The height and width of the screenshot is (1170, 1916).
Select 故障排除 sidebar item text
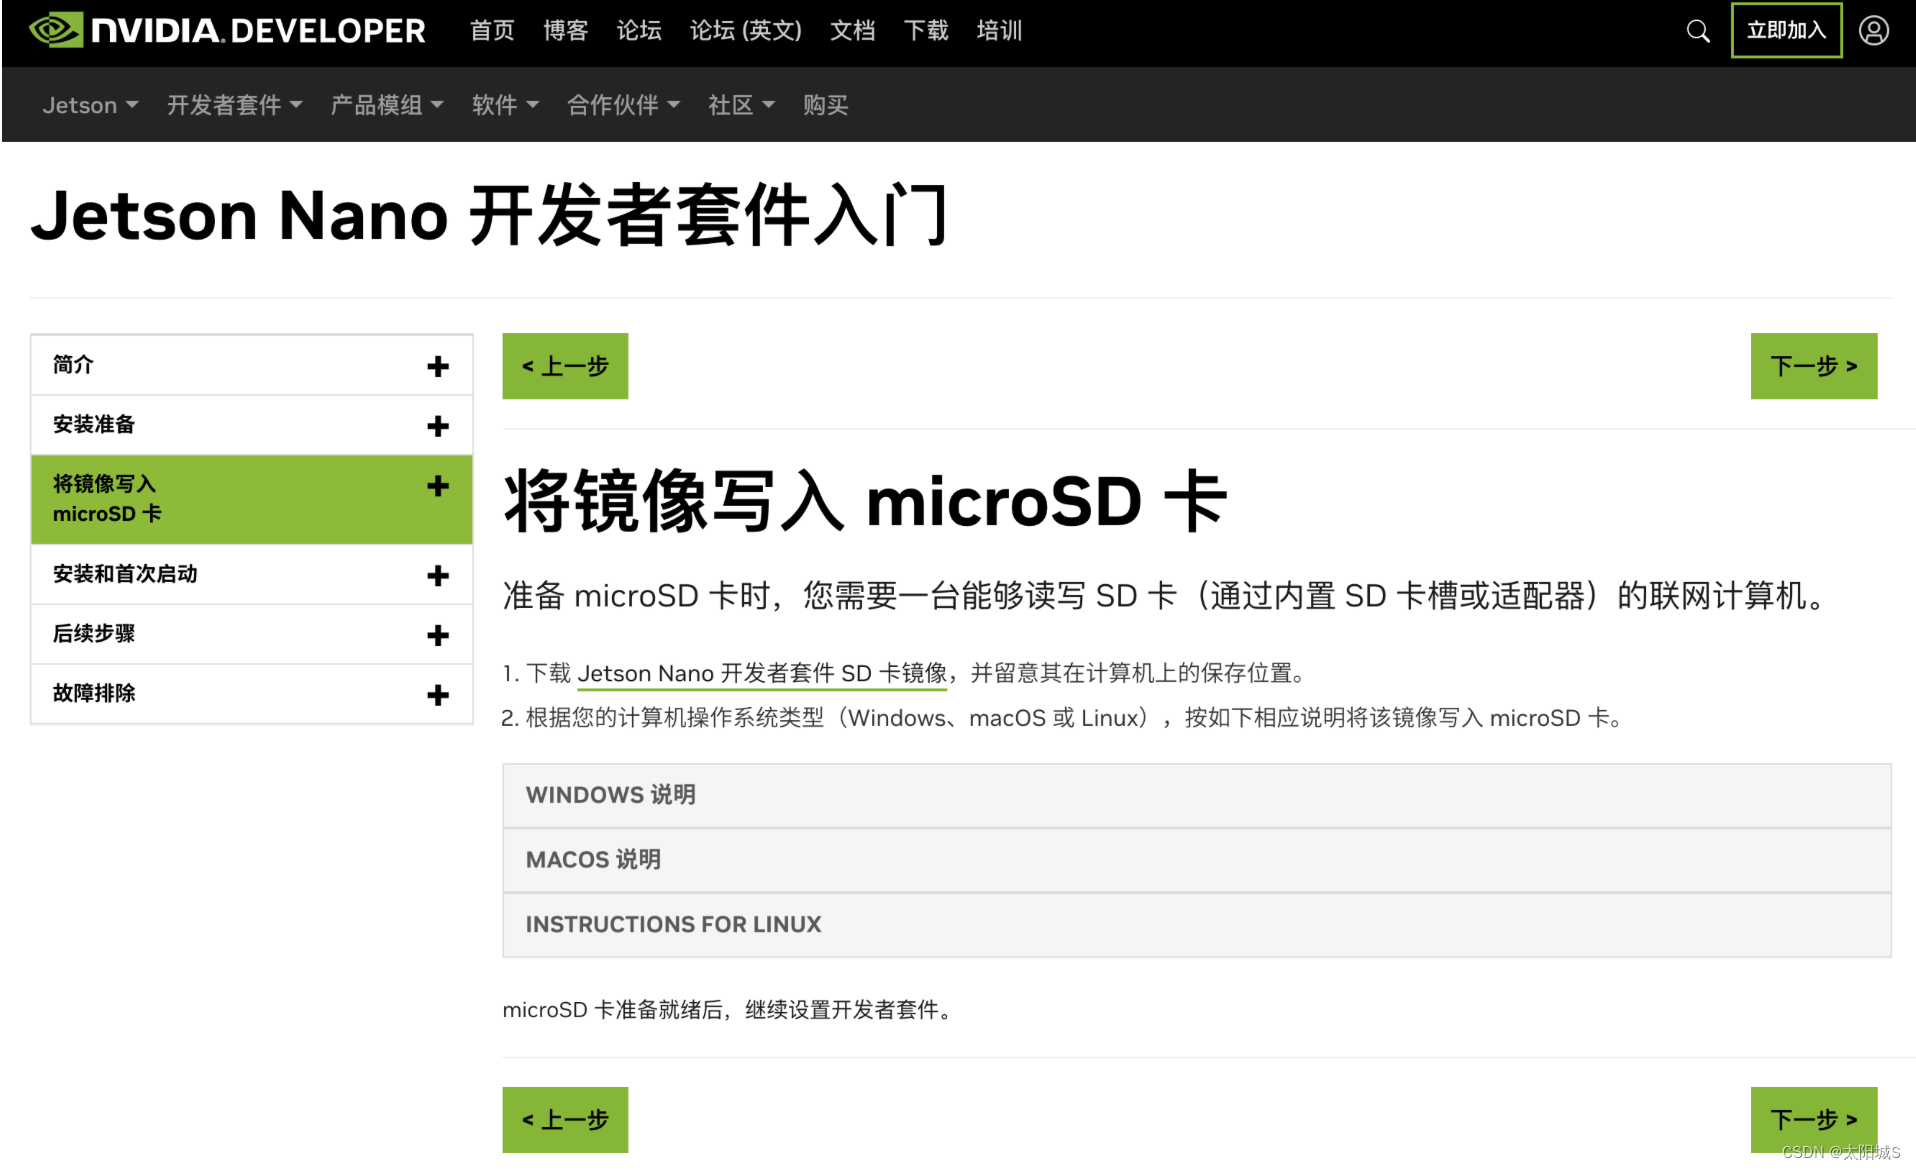click(94, 693)
